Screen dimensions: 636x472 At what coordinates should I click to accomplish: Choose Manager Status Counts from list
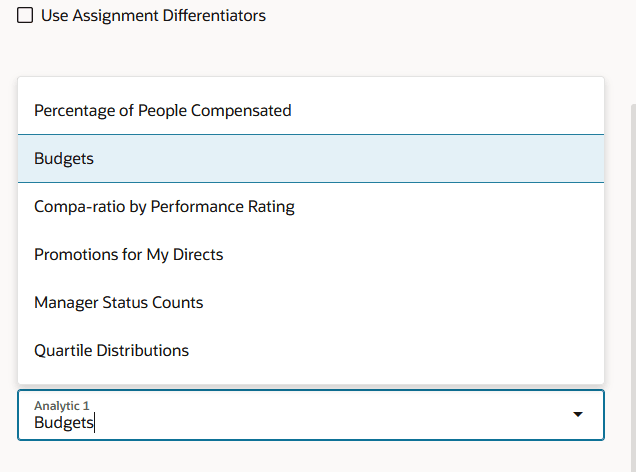tap(119, 302)
